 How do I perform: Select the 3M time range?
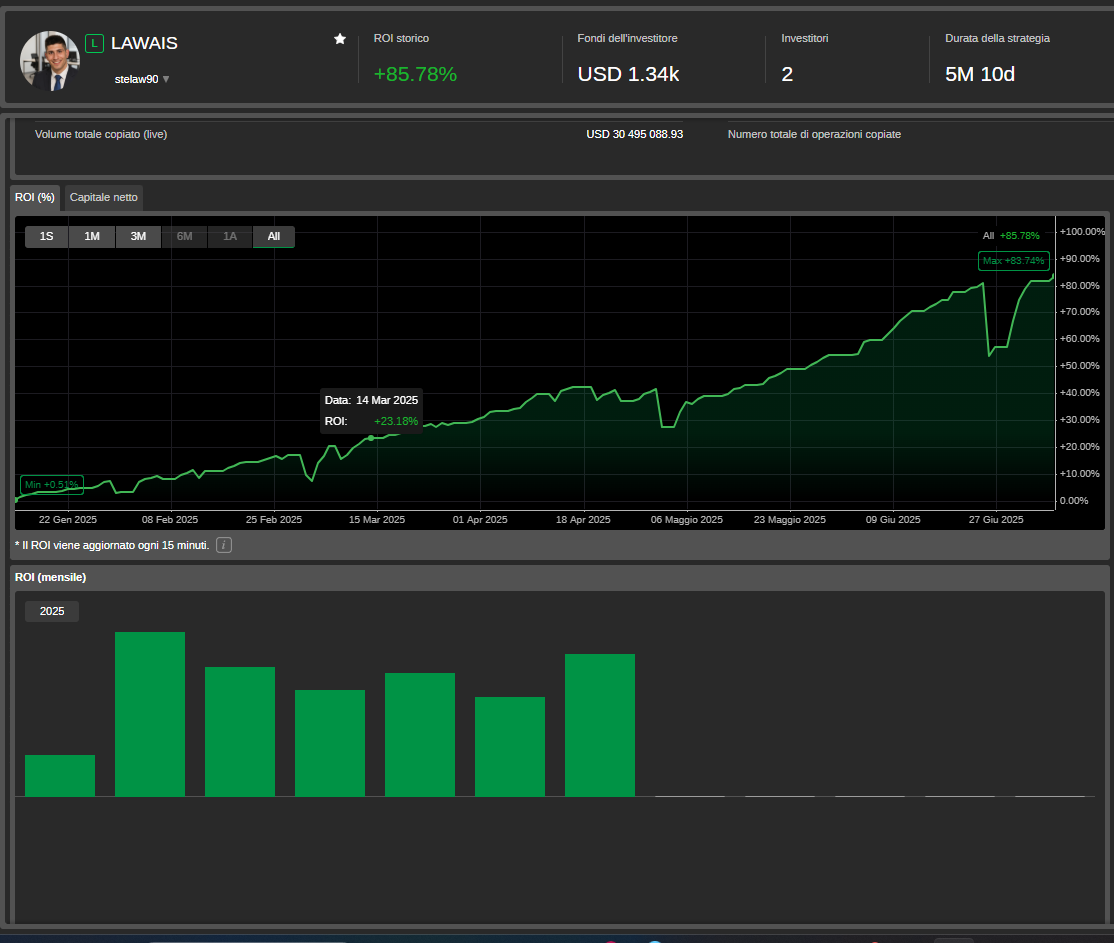[x=138, y=236]
